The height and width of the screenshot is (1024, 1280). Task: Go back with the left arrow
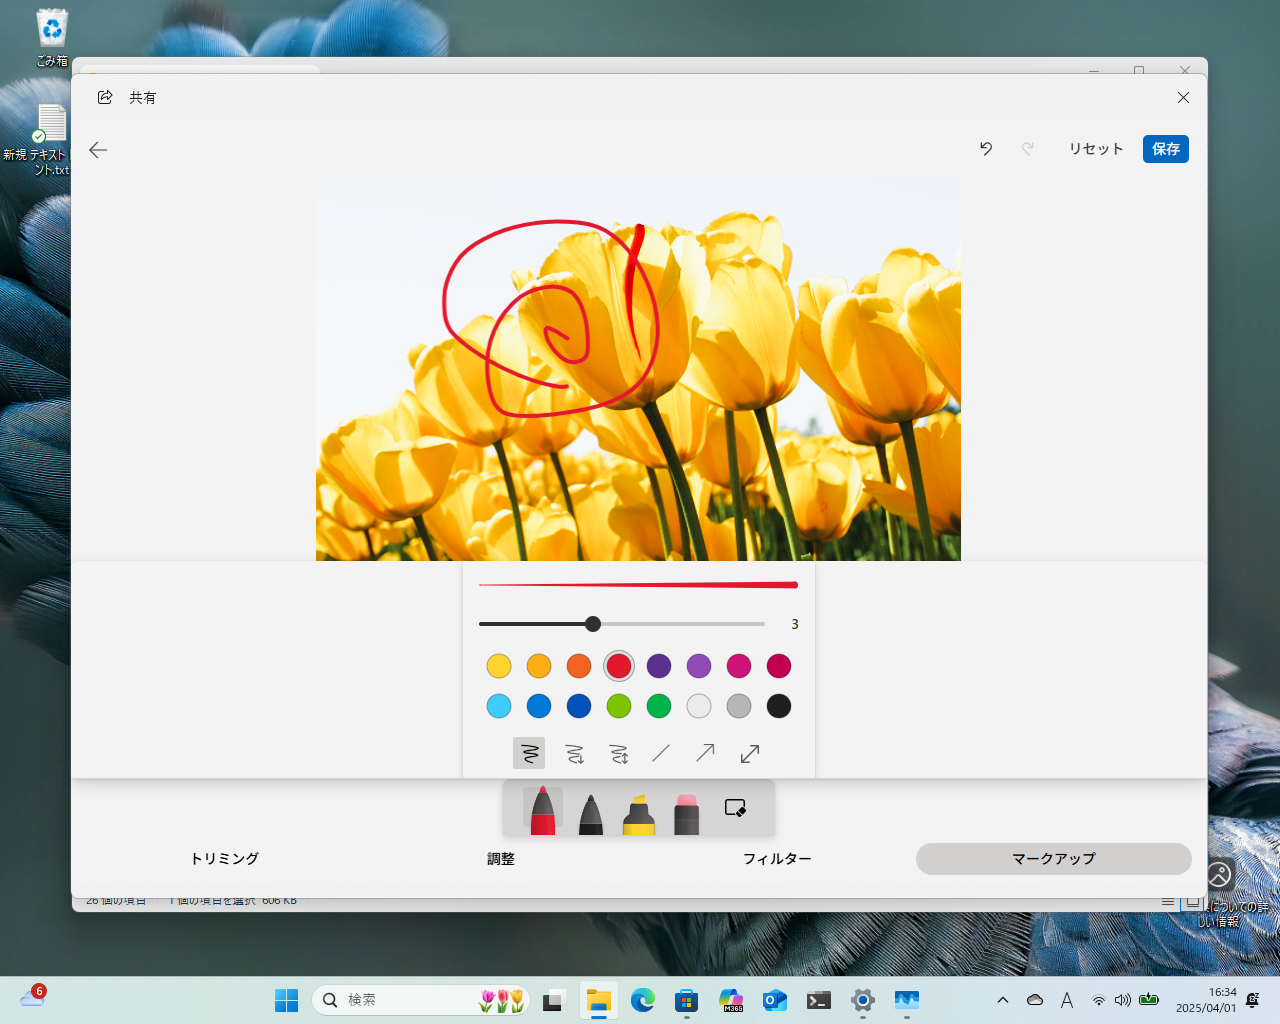(98, 150)
